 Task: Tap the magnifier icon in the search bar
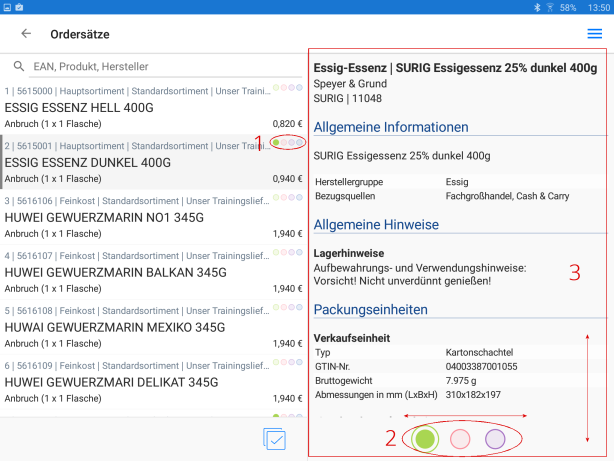pyautogui.click(x=19, y=67)
